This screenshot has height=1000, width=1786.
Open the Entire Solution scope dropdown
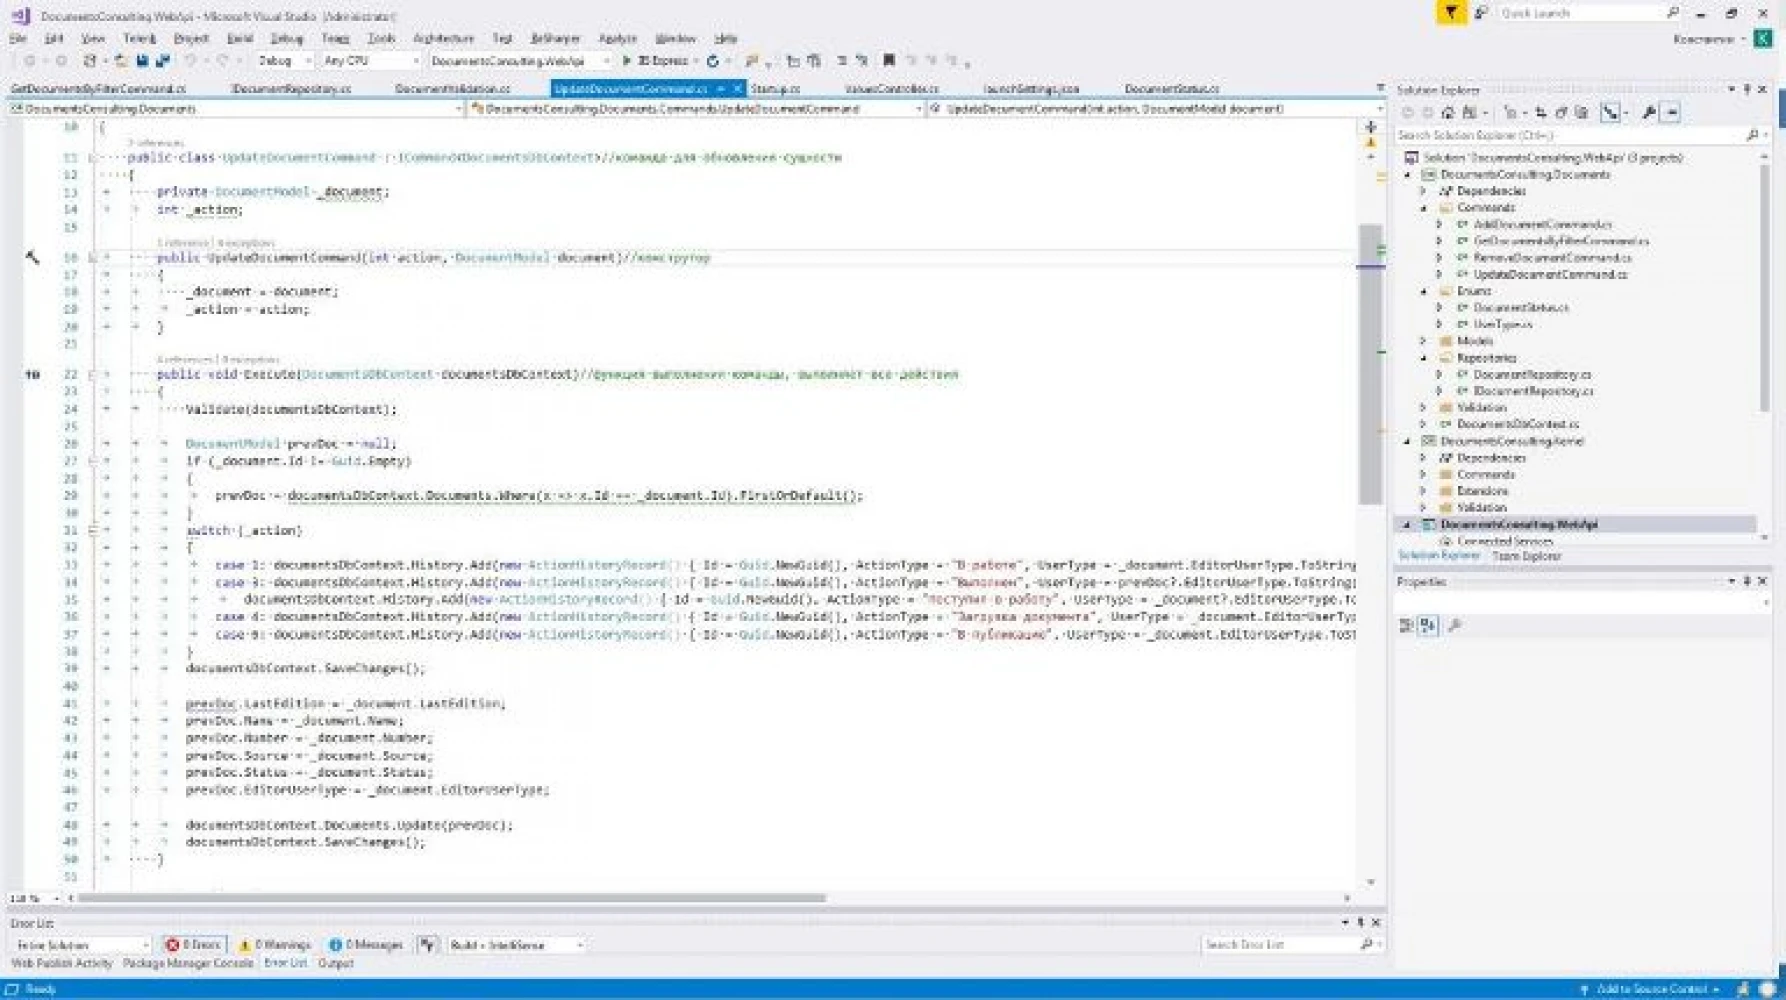tap(82, 945)
